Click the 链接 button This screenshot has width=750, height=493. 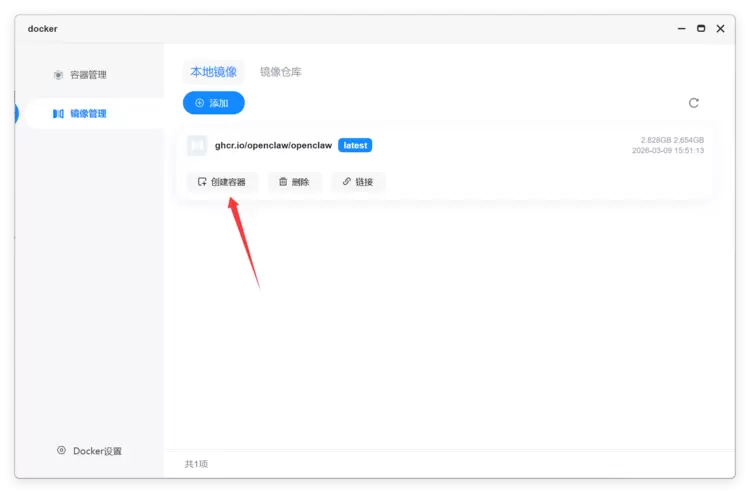coord(358,182)
